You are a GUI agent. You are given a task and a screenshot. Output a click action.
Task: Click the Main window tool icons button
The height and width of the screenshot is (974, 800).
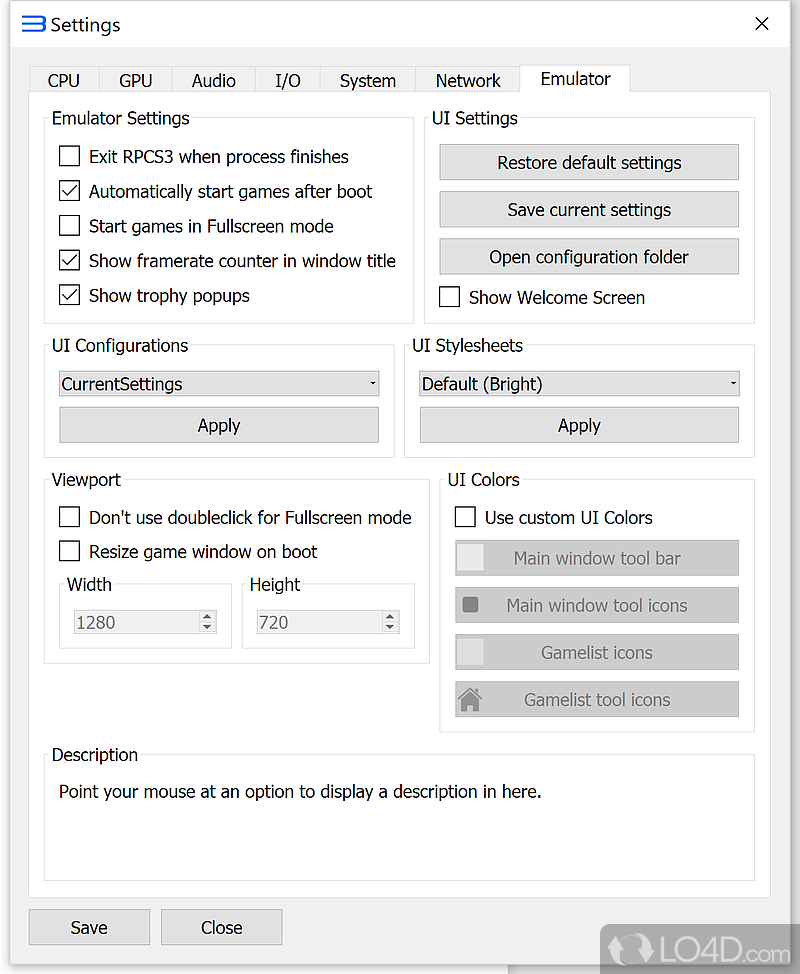click(597, 605)
